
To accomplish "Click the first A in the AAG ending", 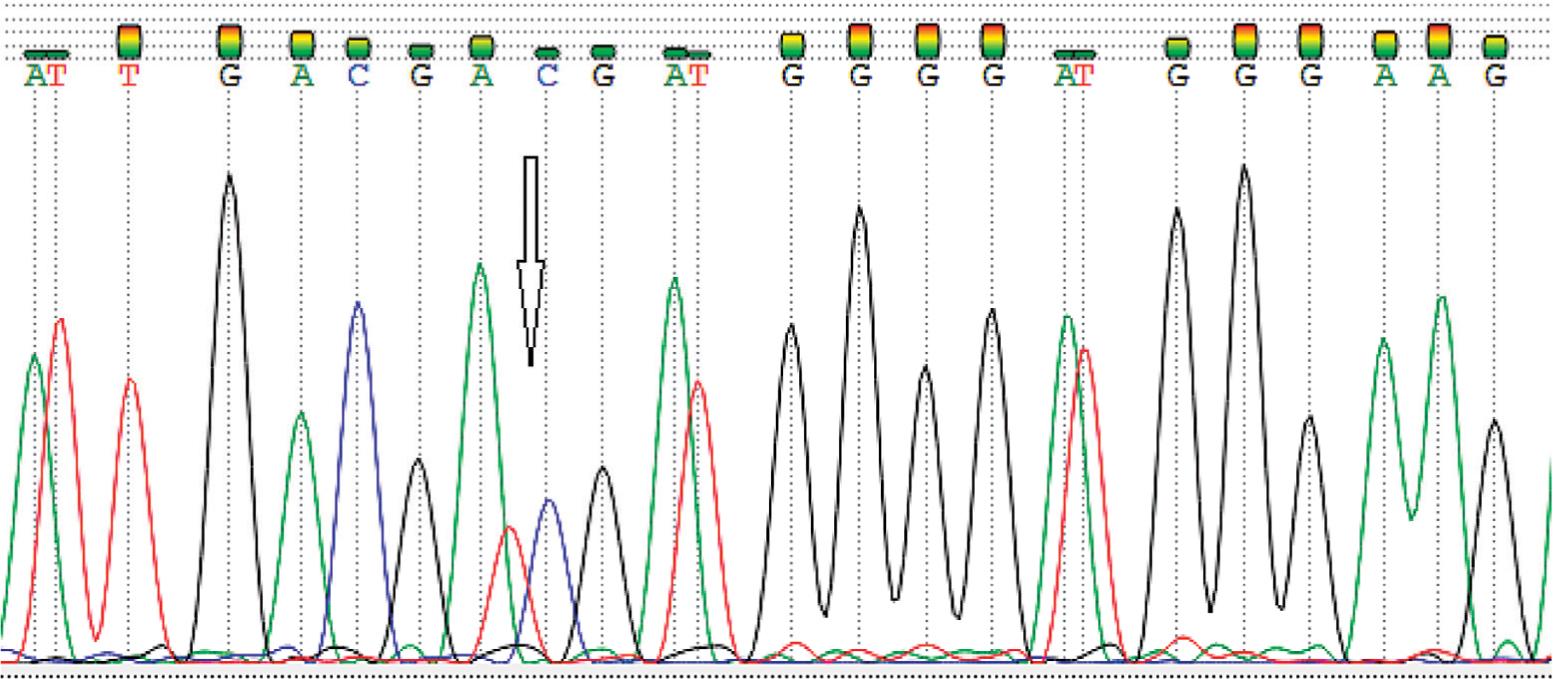I will point(1385,76).
